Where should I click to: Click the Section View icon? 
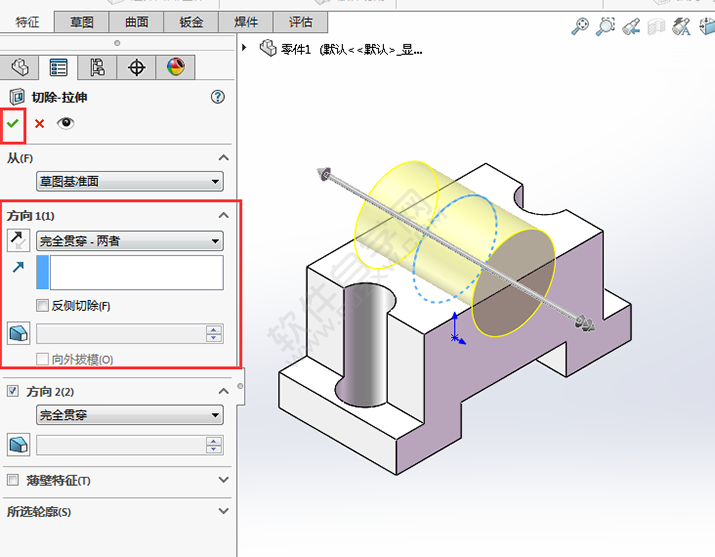coord(656,26)
